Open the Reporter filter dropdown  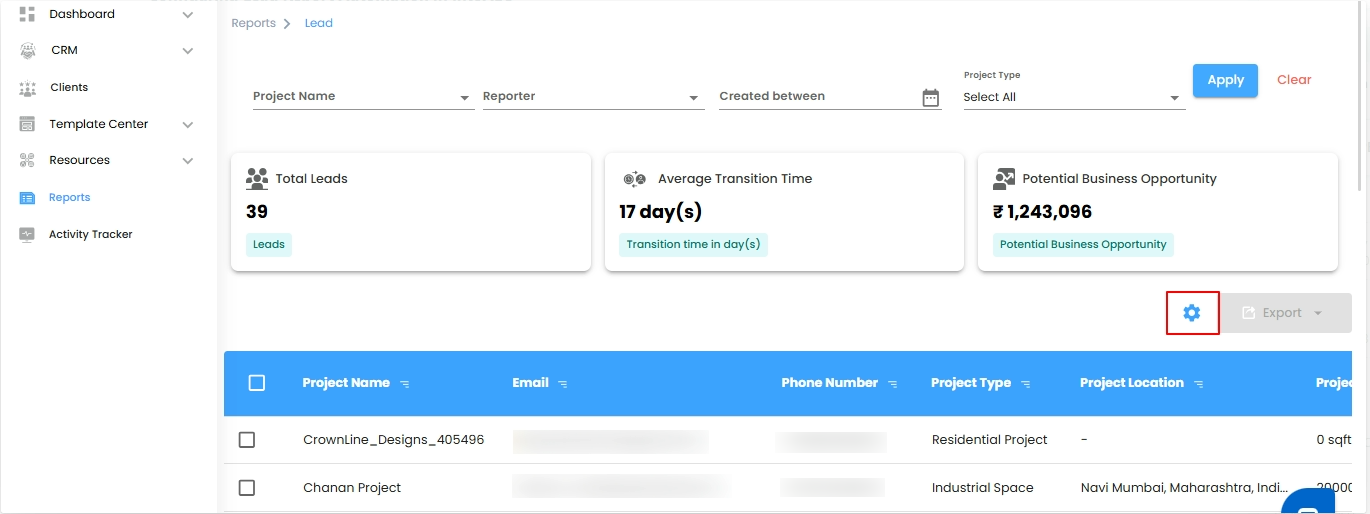click(593, 97)
